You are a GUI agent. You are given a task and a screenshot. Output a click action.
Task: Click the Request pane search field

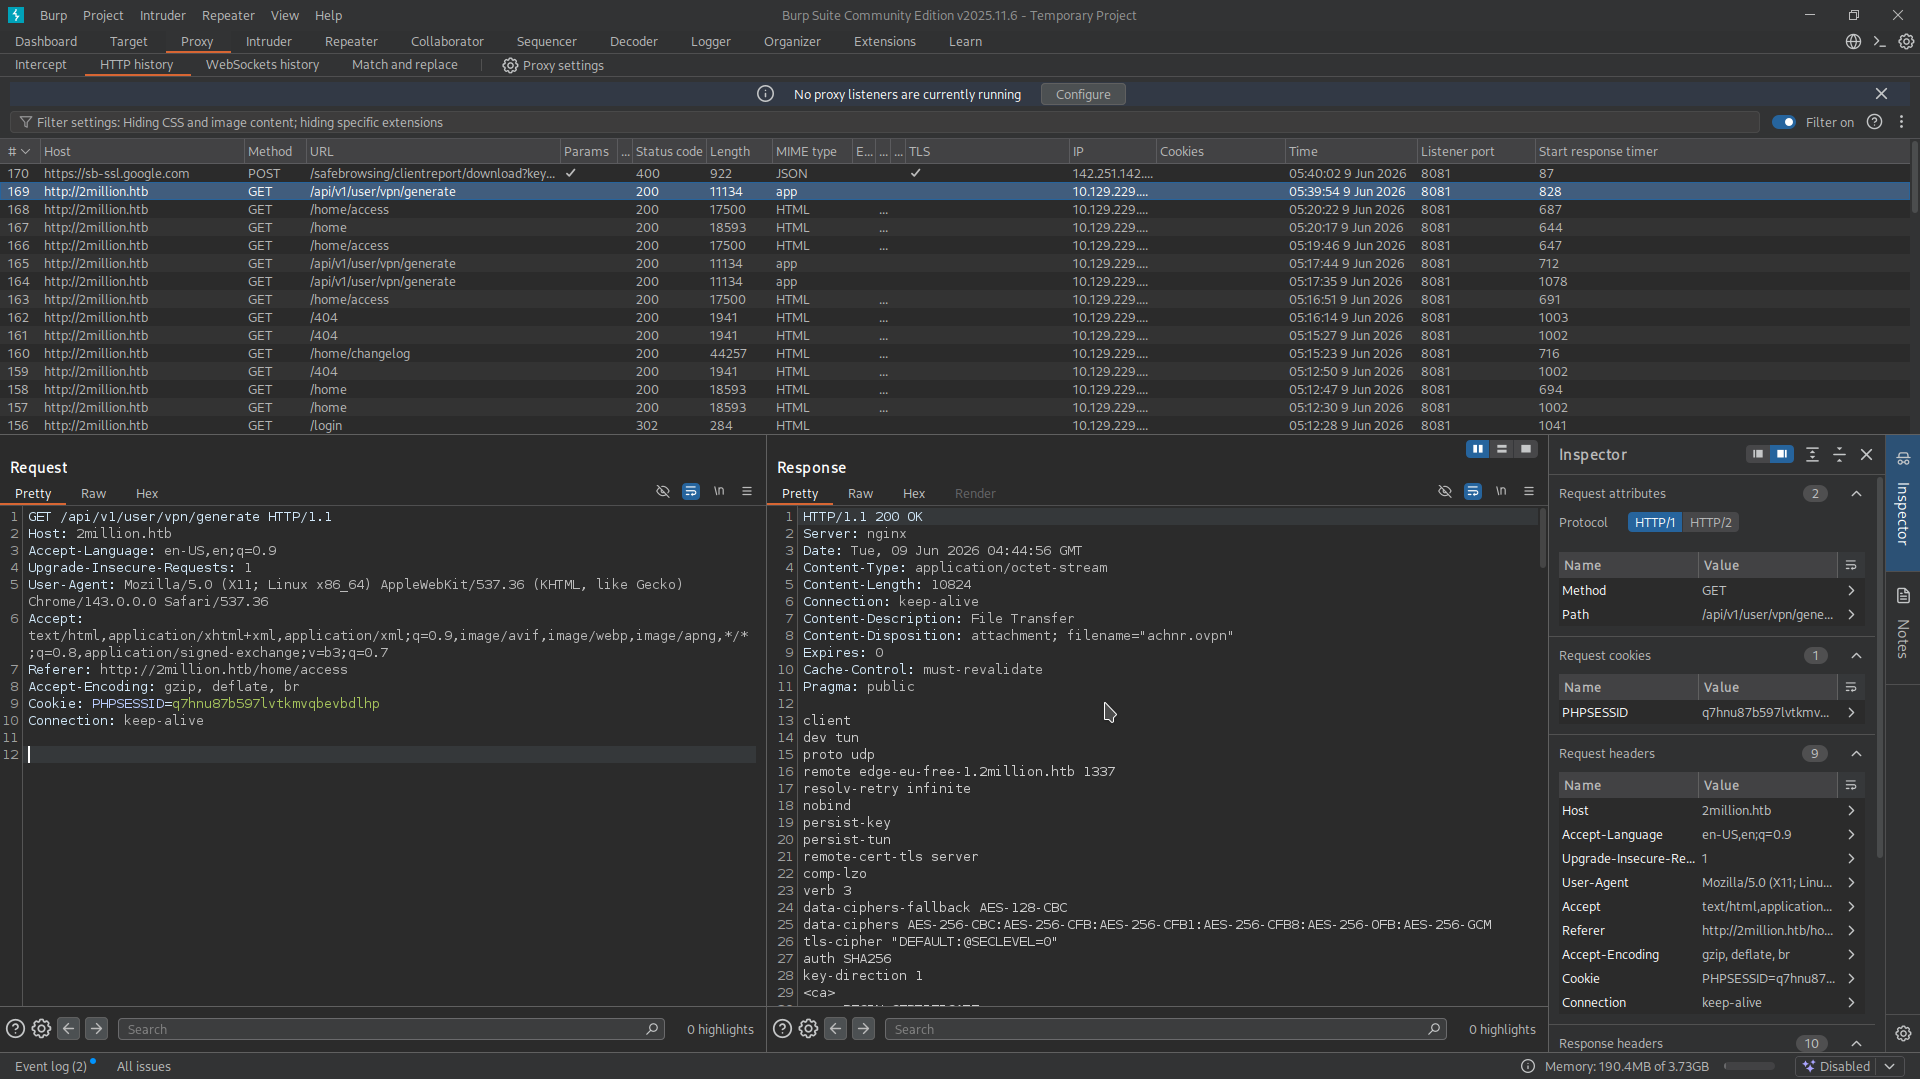tap(391, 1029)
